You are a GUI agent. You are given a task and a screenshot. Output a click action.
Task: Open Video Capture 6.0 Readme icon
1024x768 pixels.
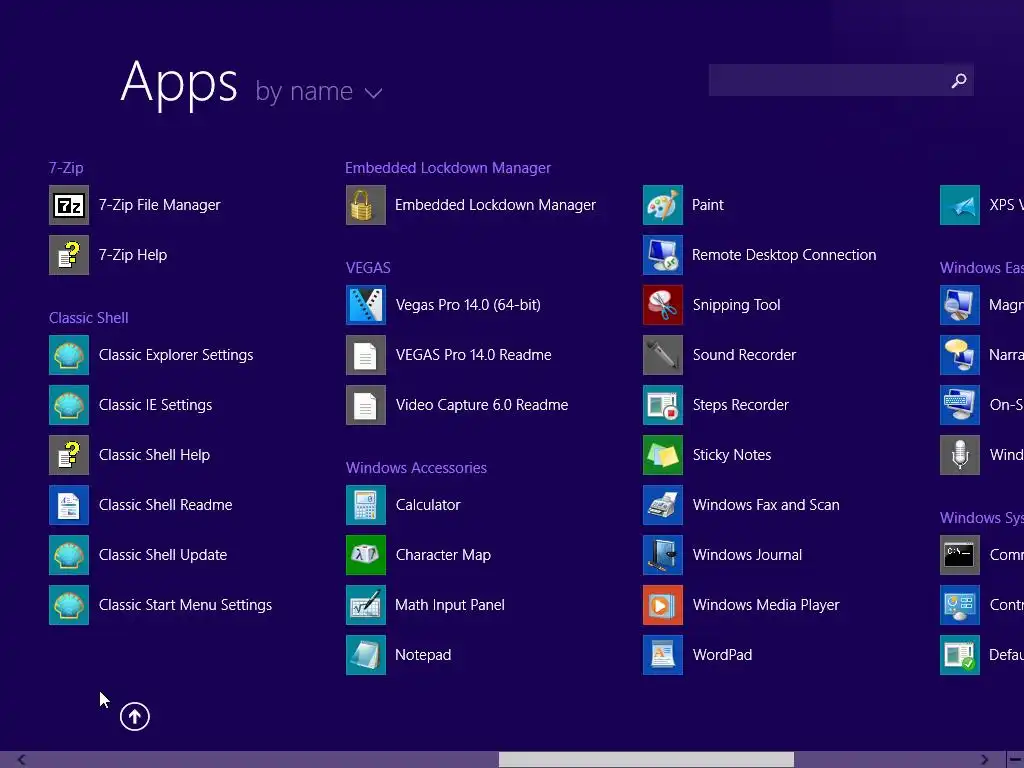click(x=366, y=405)
